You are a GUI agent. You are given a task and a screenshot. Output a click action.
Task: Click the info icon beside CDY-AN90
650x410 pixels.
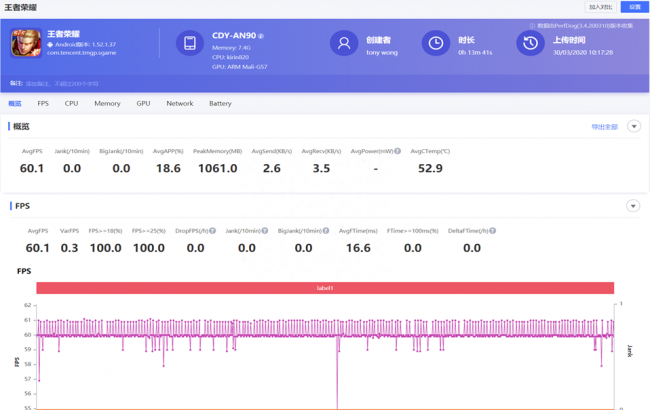point(261,36)
